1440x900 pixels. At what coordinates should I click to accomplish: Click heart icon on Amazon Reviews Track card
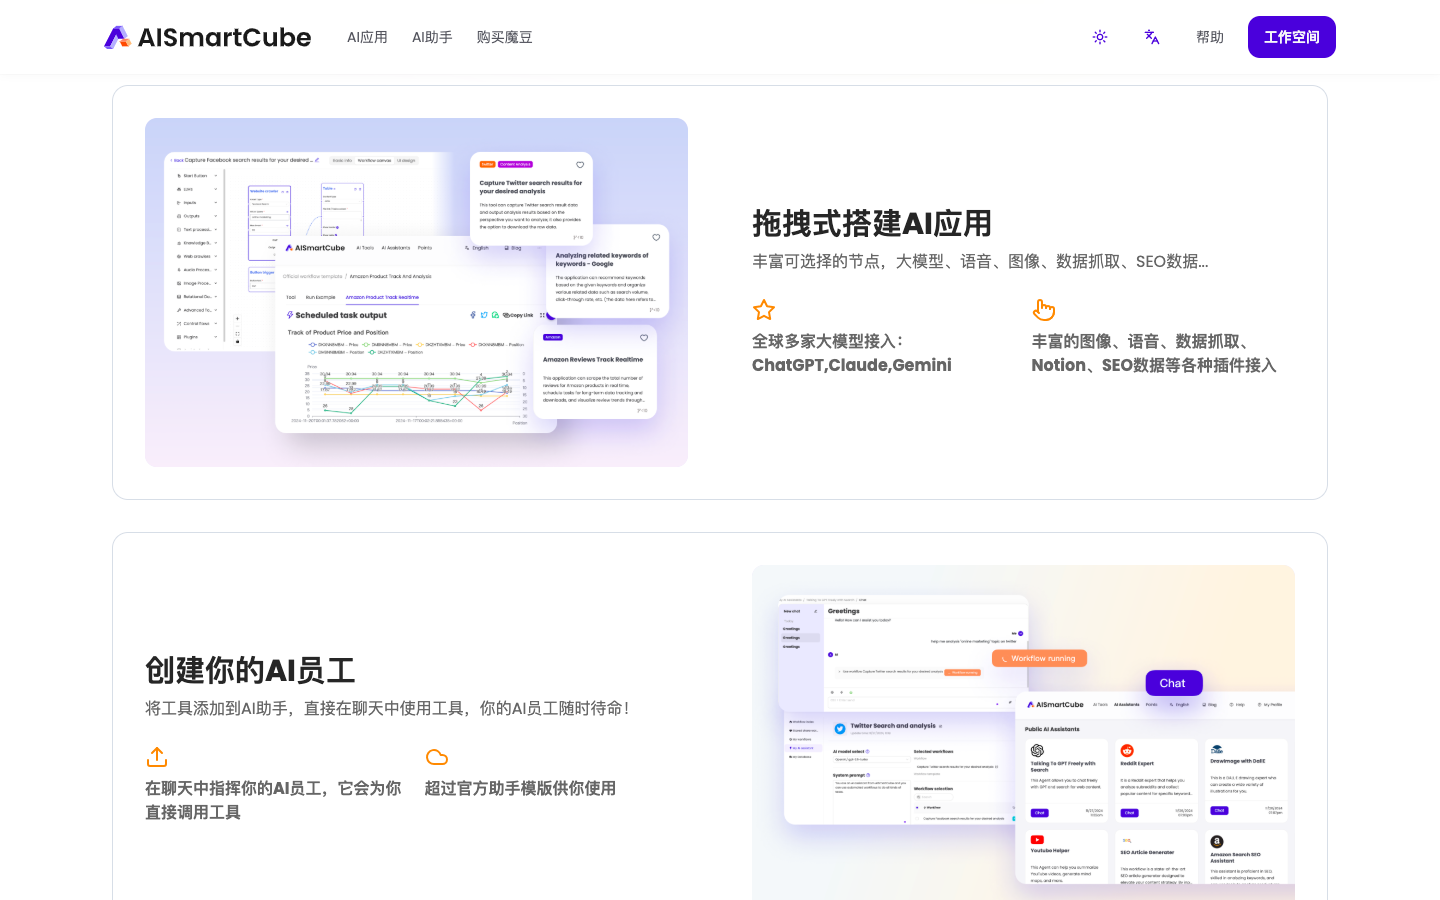click(644, 337)
